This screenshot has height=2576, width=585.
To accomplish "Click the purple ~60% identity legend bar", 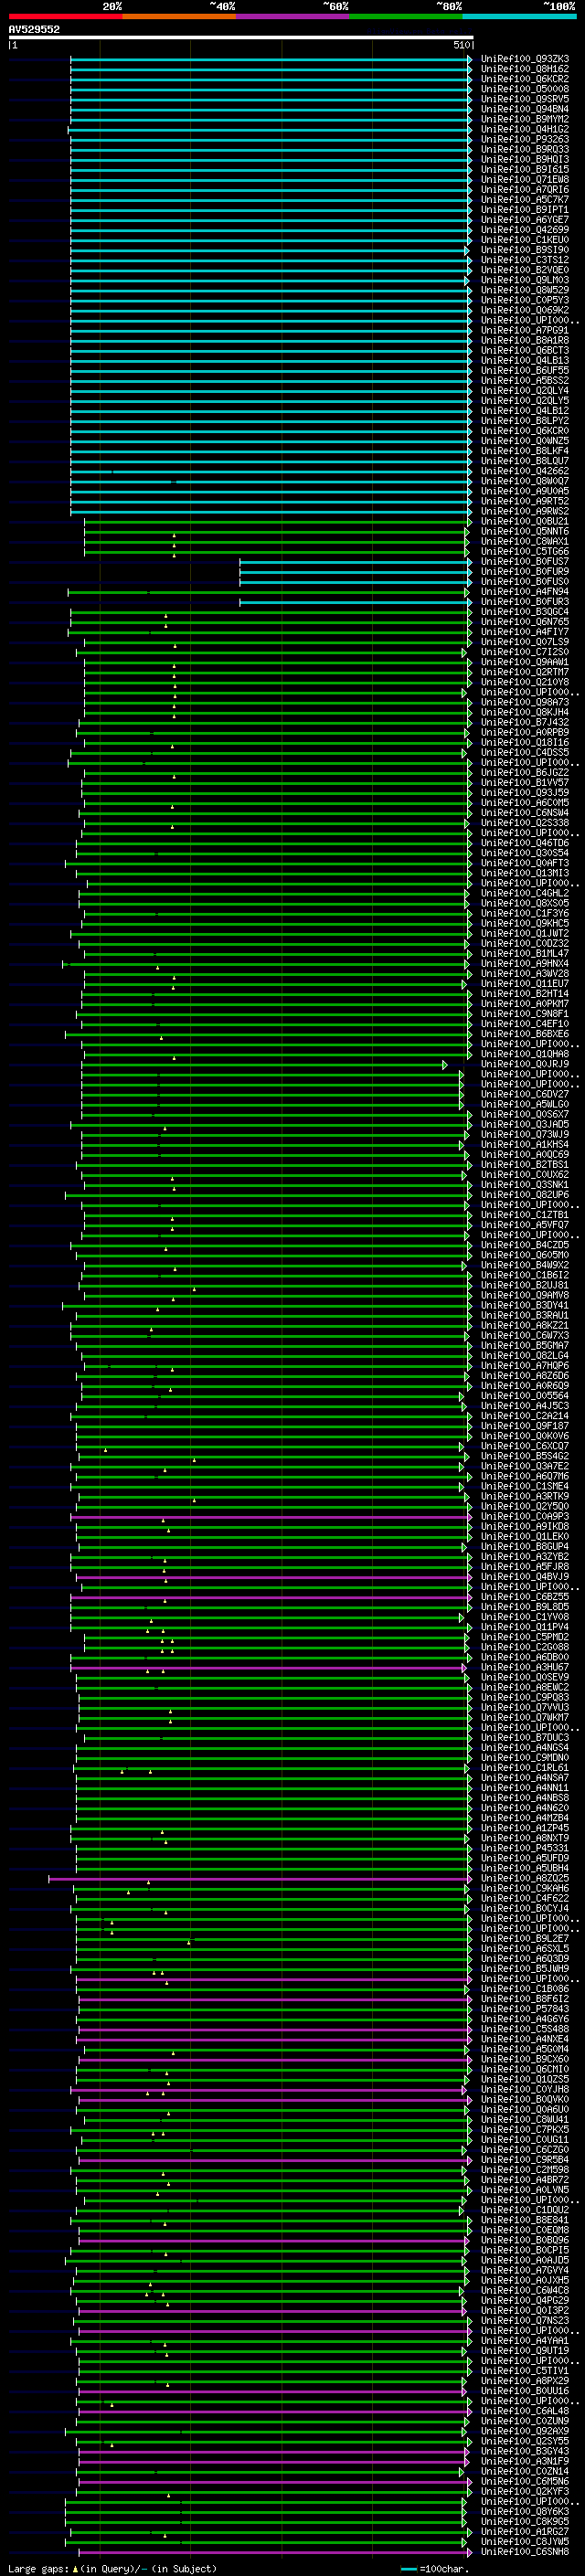I will (292, 17).
